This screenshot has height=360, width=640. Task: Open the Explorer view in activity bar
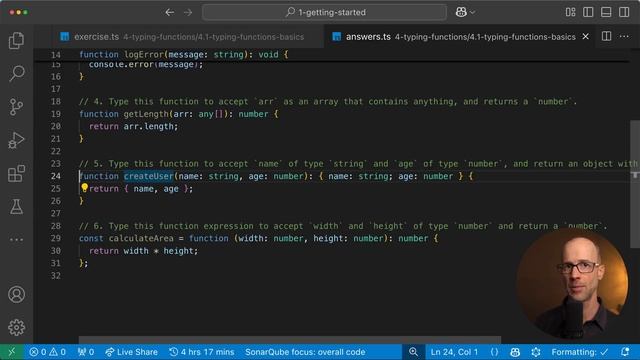pyautogui.click(x=16, y=40)
